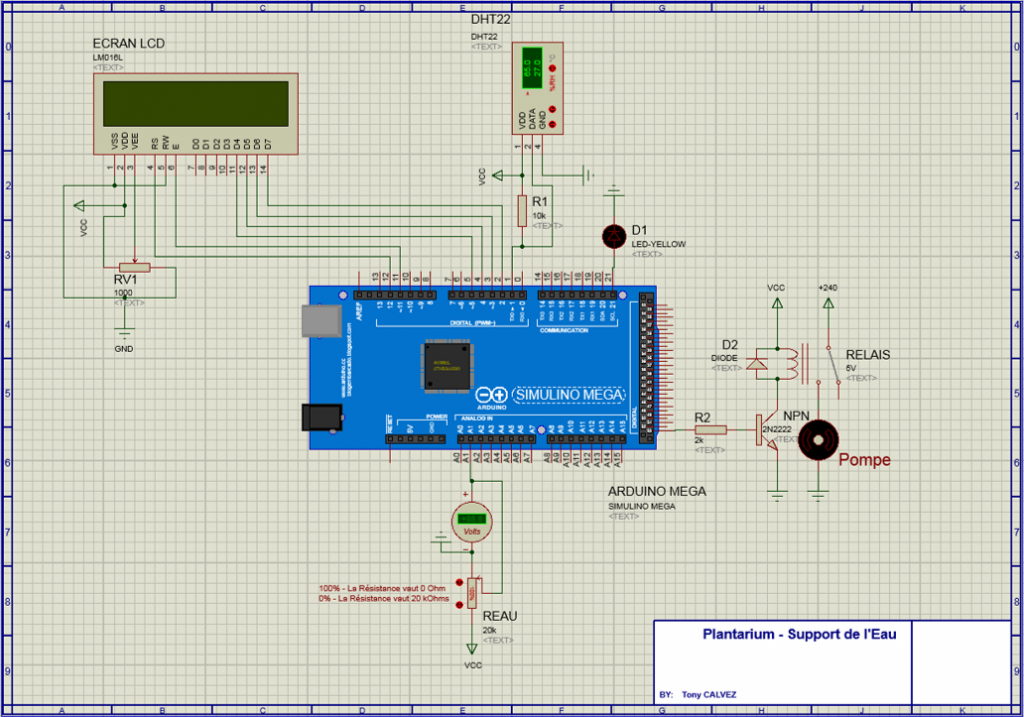The image size is (1024, 717).
Task: Click the '10k' value of R1
Action: point(539,215)
